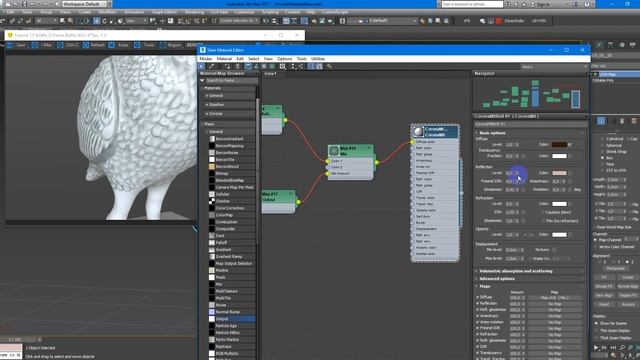The image size is (640, 360).
Task: Open Utilities menu in Slate Material Editor
Action: pos(318,59)
